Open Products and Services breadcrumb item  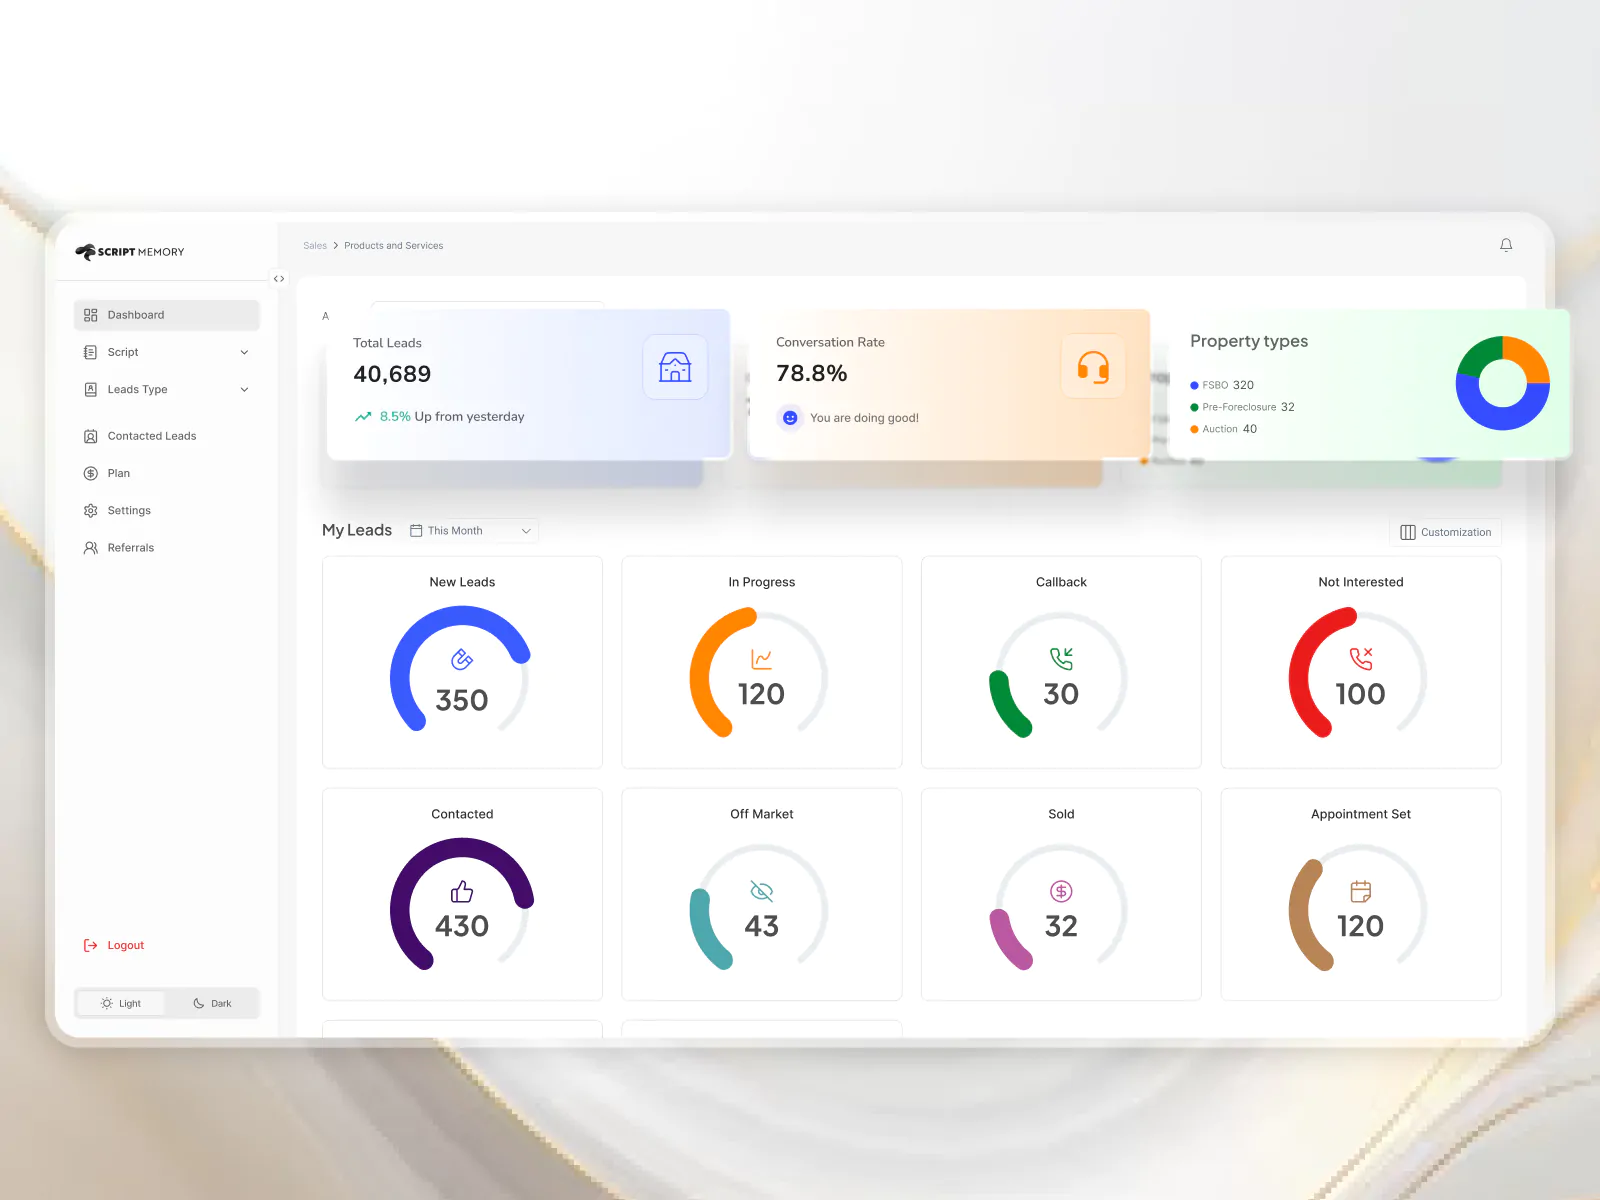tap(393, 245)
